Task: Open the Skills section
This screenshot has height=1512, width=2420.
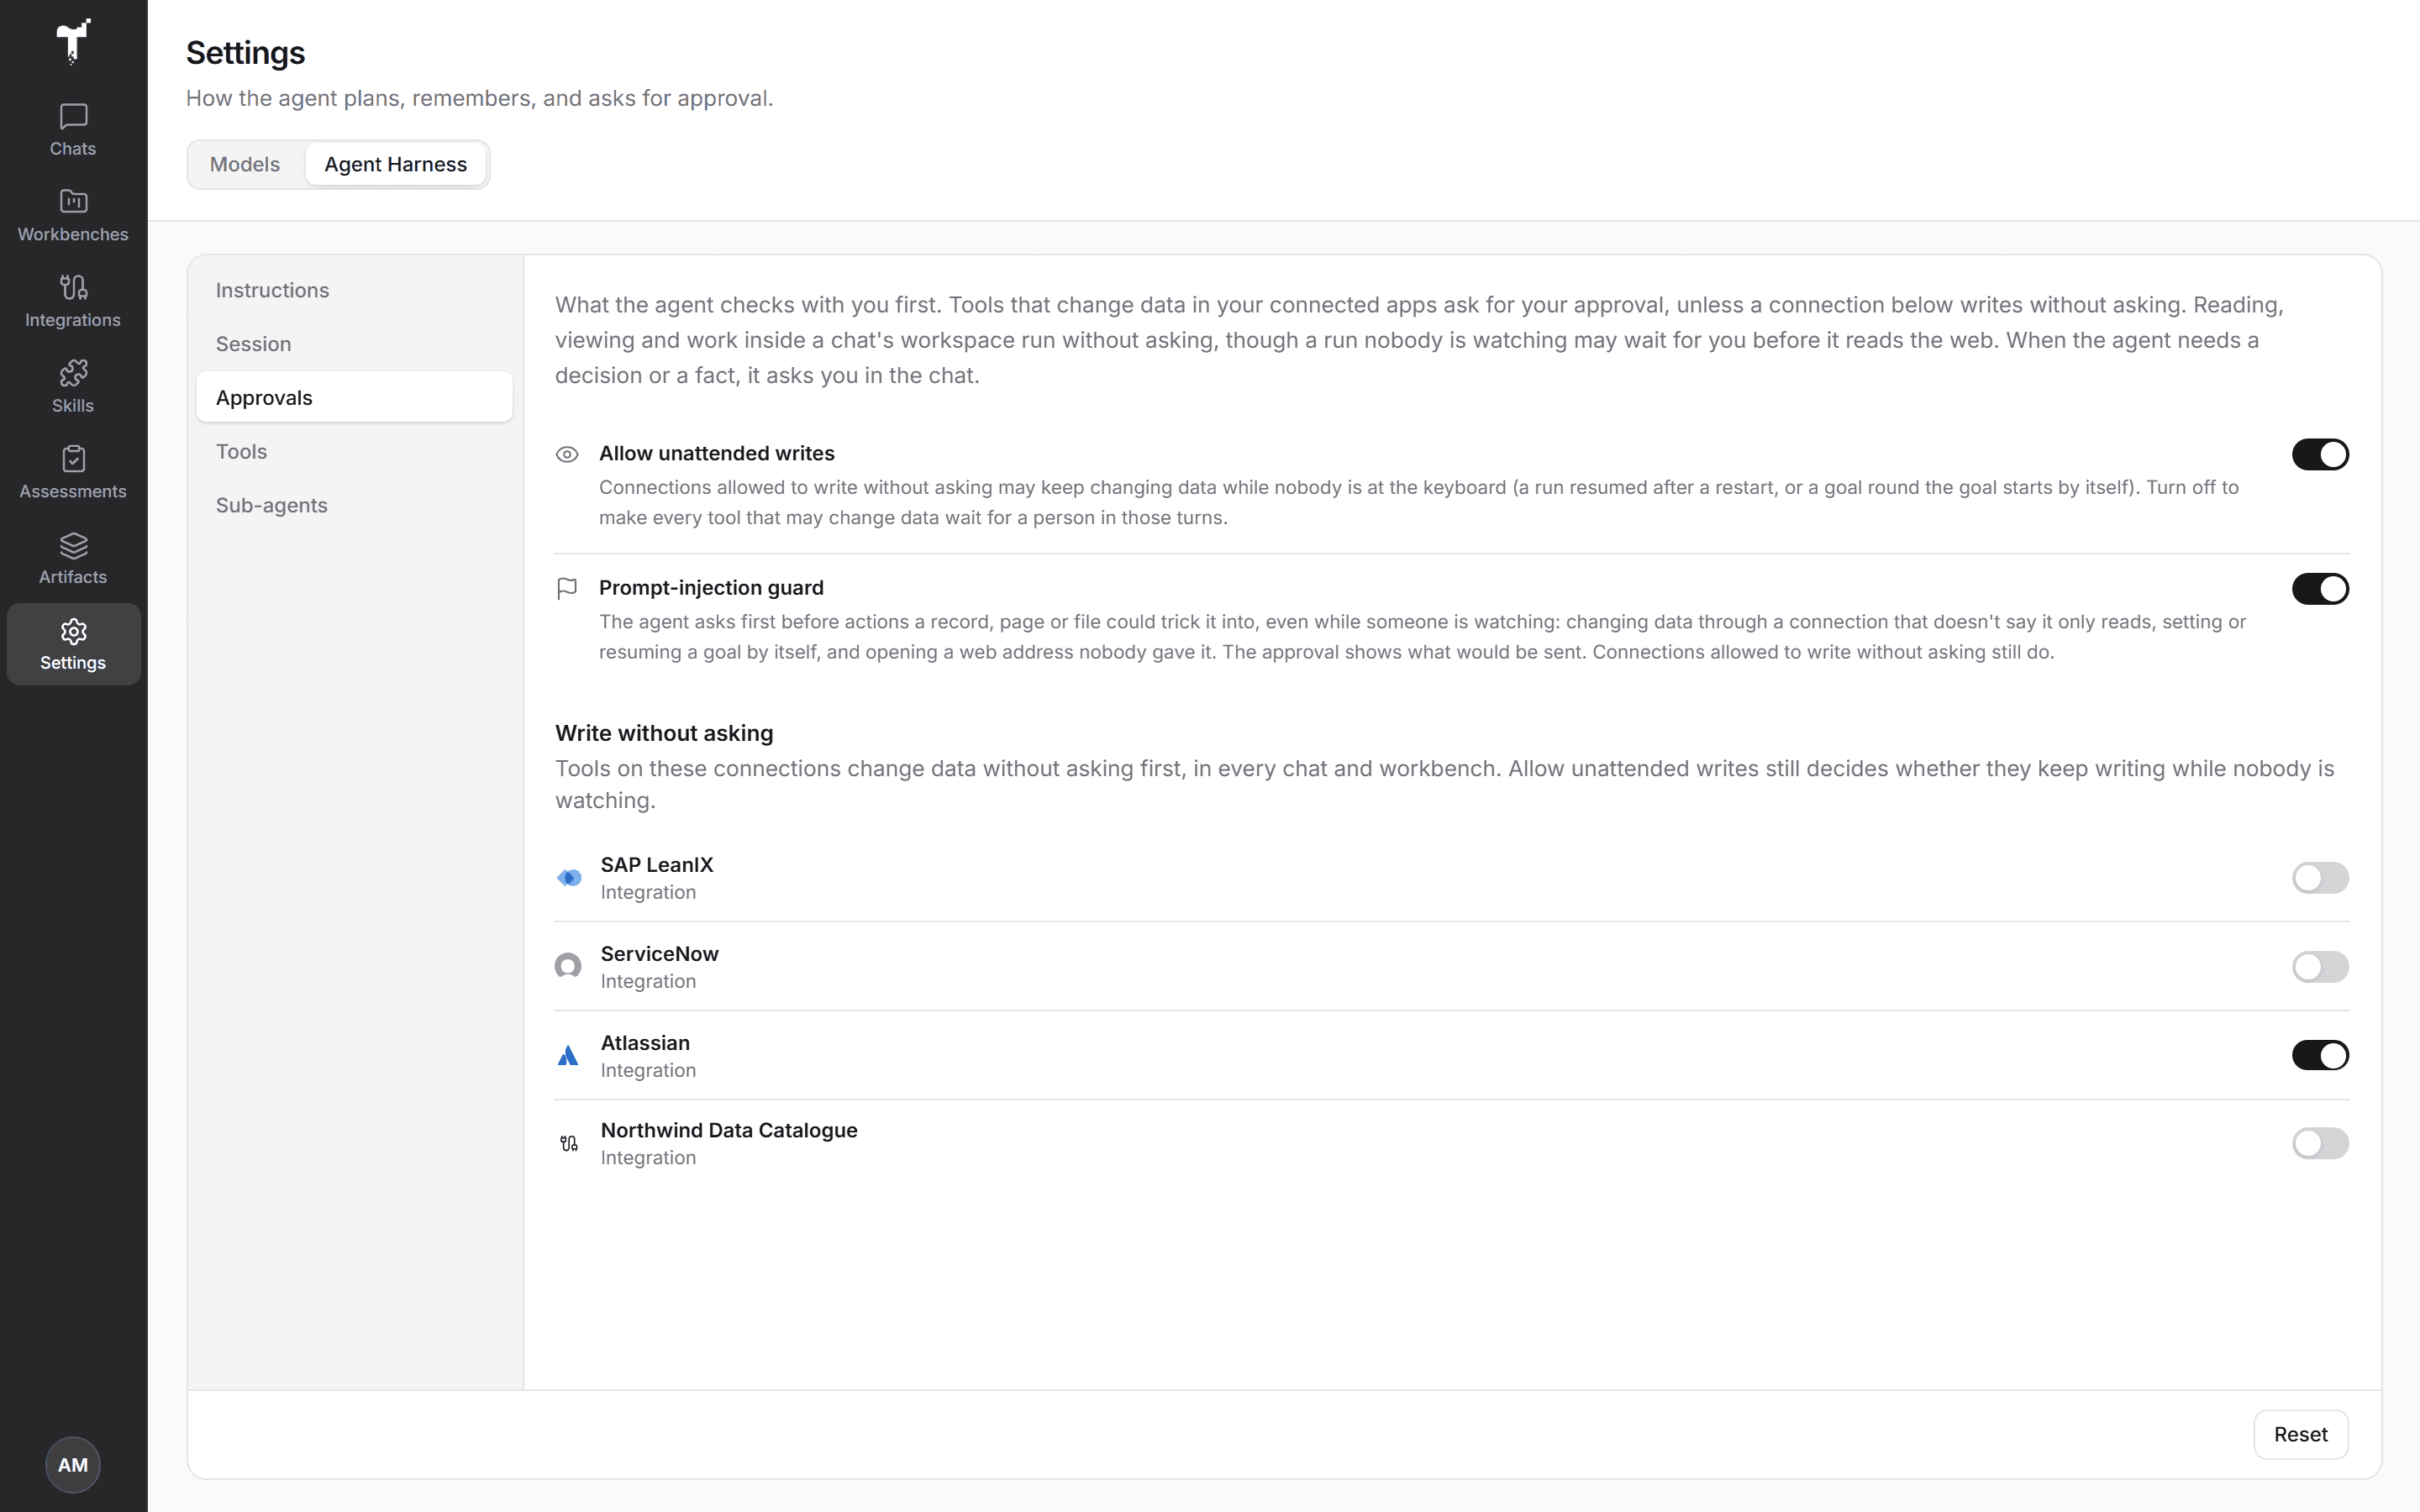Action: tap(73, 387)
